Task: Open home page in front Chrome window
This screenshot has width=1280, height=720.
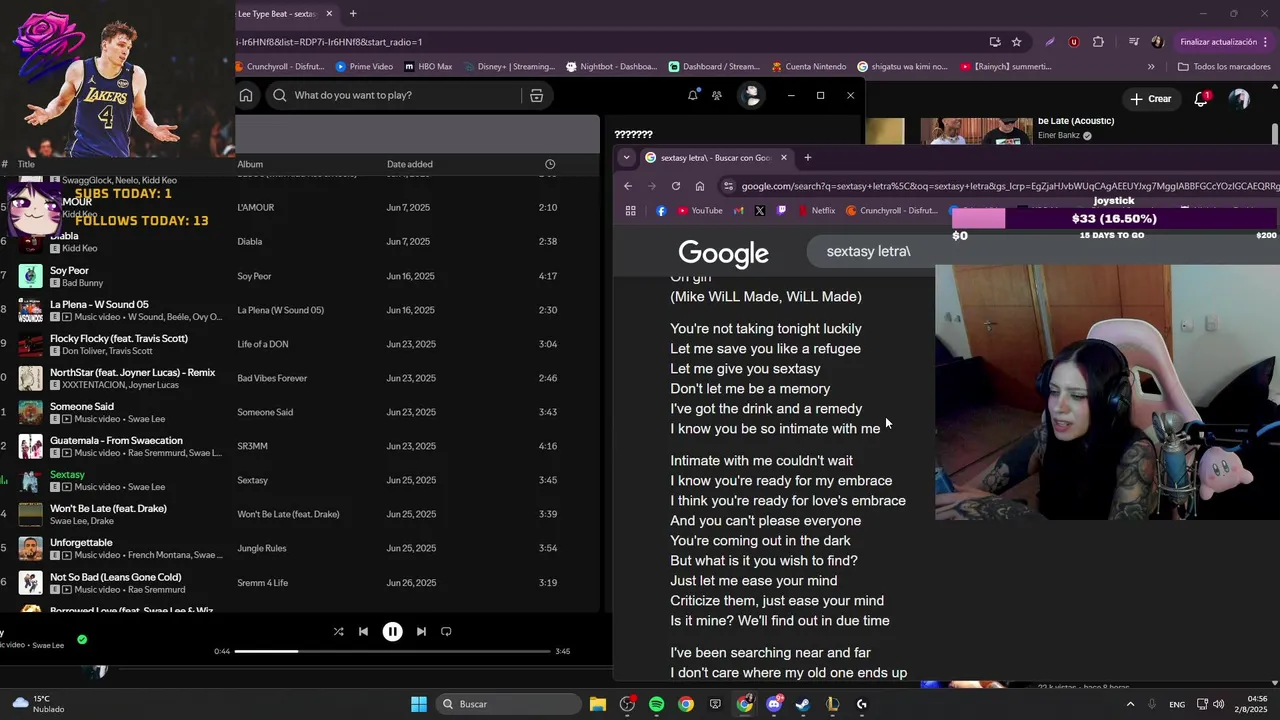Action: coord(700,186)
